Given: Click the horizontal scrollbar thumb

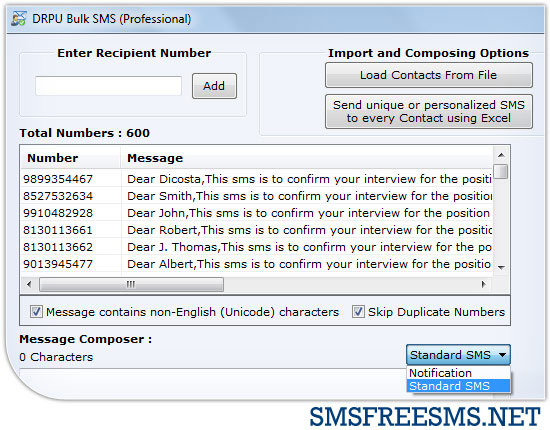Looking at the screenshot, I should (x=131, y=284).
